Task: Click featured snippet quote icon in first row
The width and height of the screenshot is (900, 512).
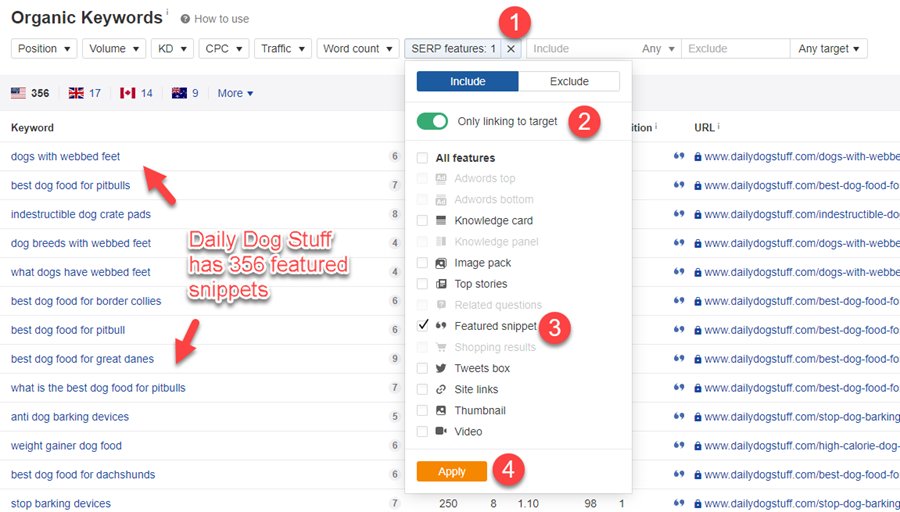Action: pyautogui.click(x=679, y=156)
